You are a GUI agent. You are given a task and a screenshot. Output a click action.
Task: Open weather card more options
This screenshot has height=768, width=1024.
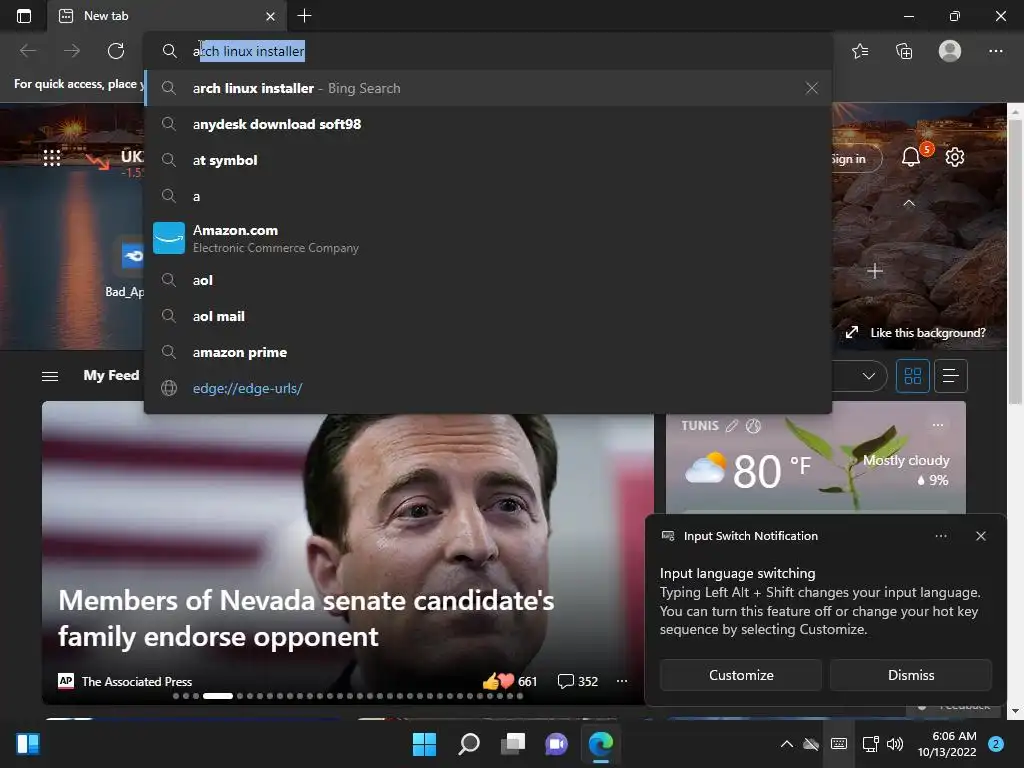click(938, 425)
